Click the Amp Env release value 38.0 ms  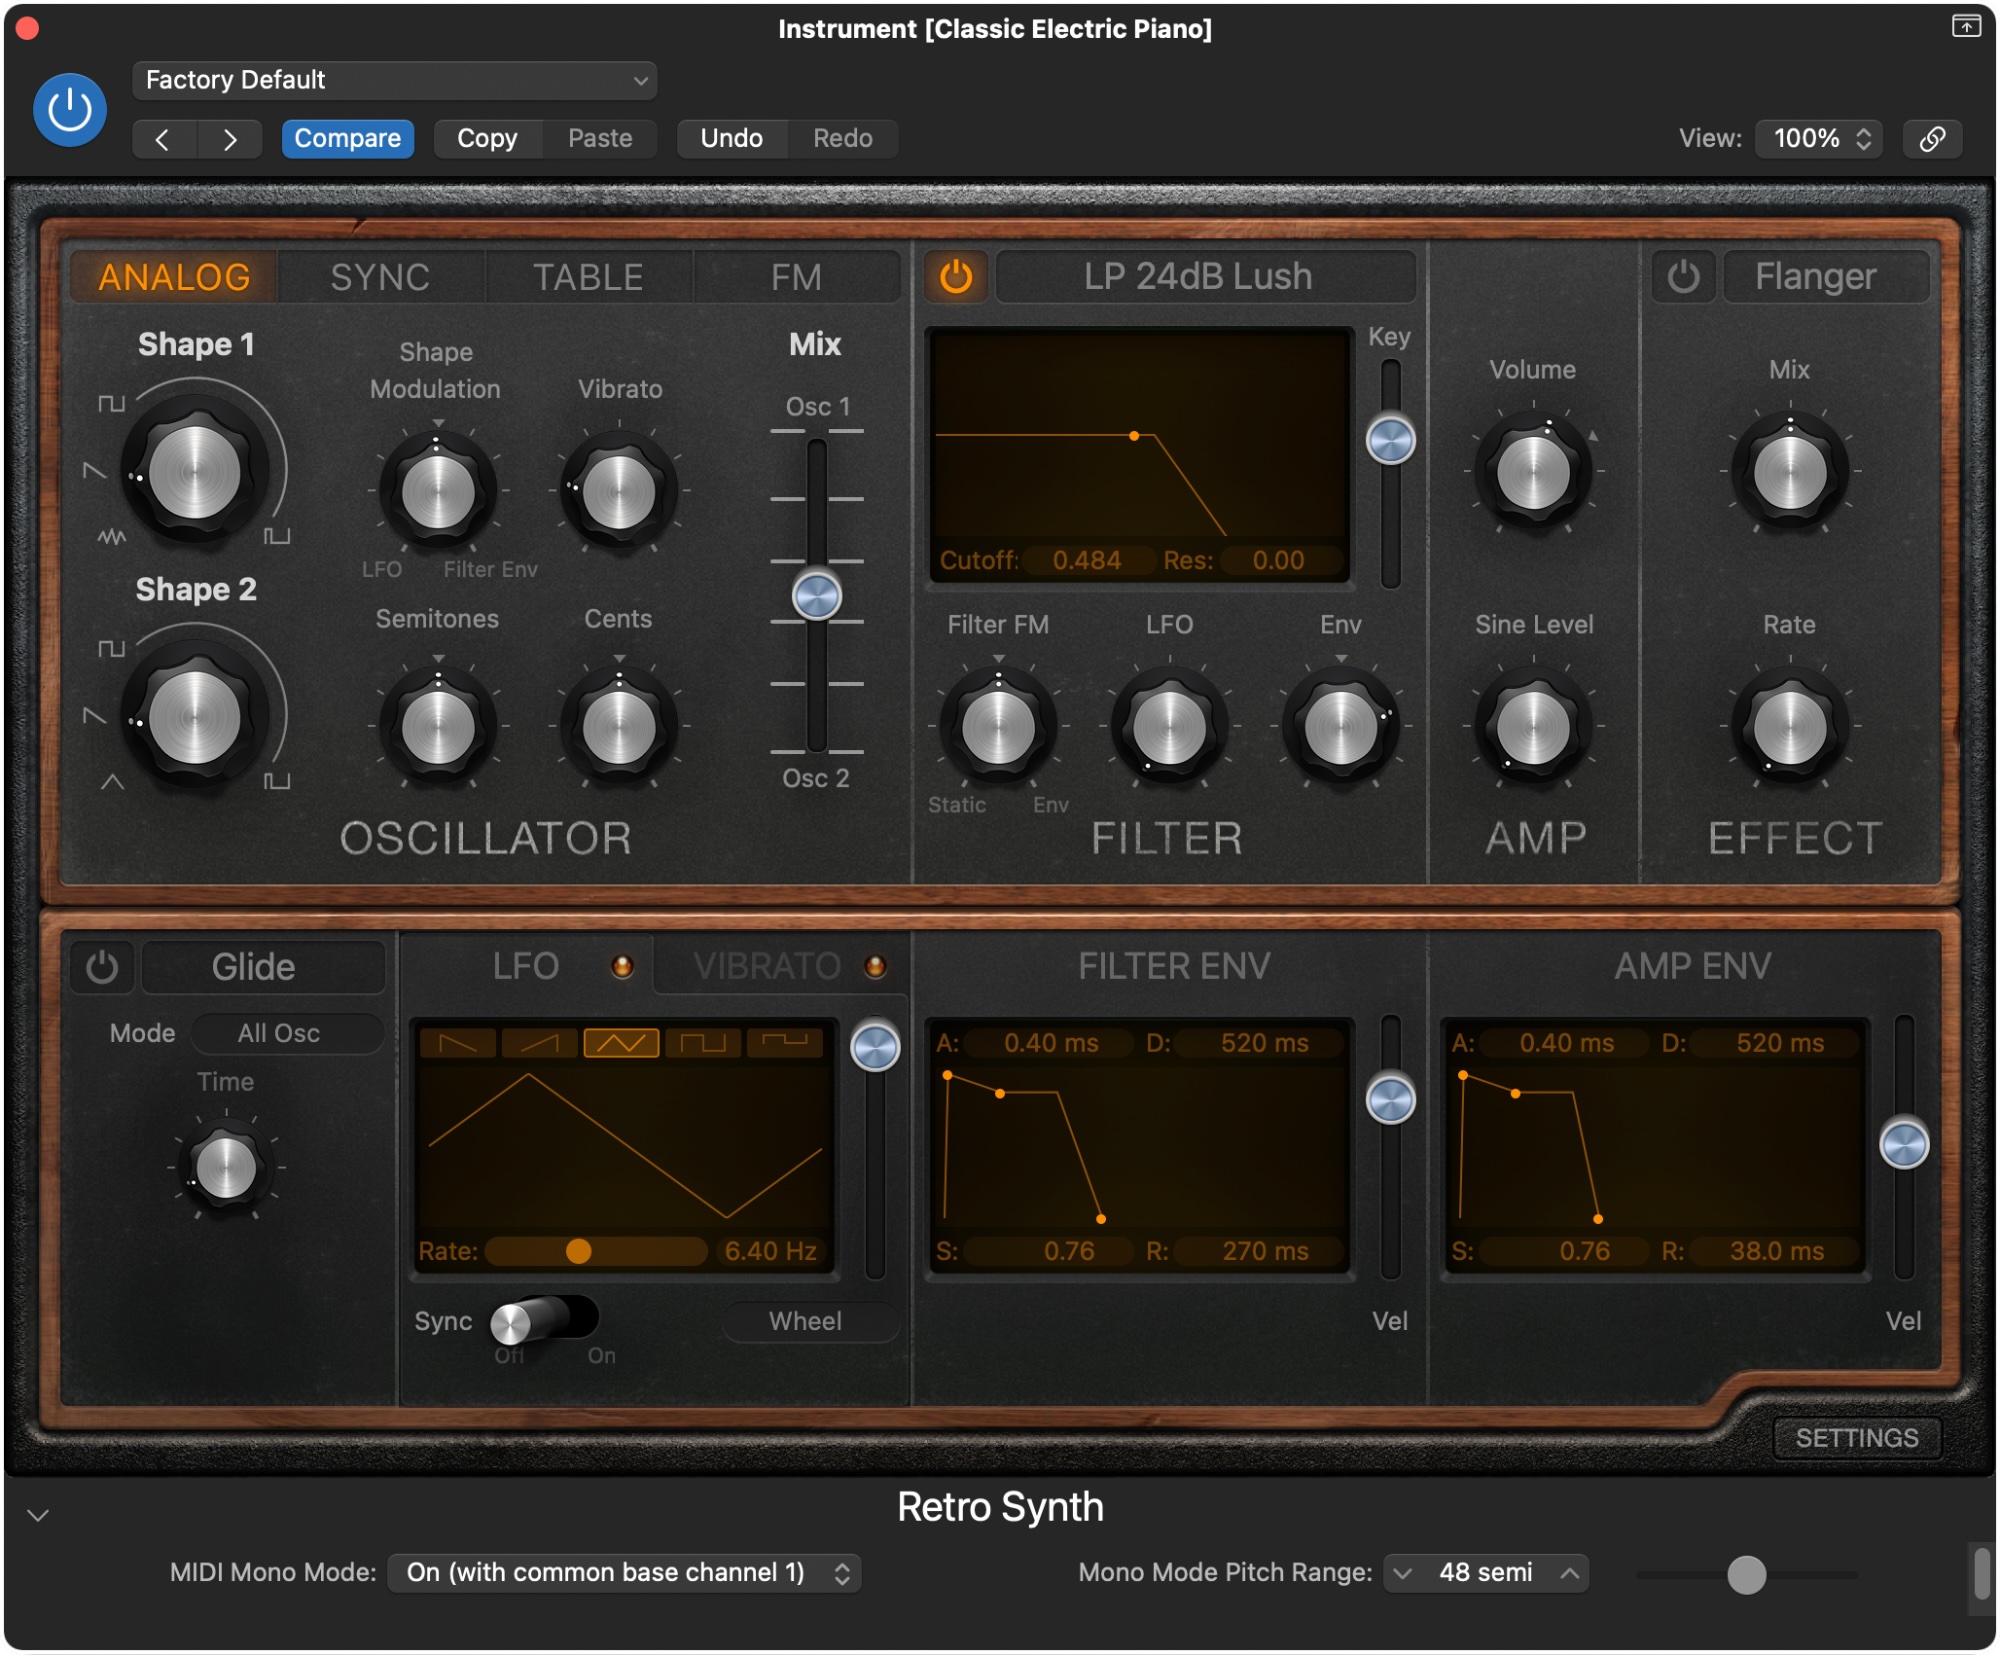click(x=1776, y=1251)
